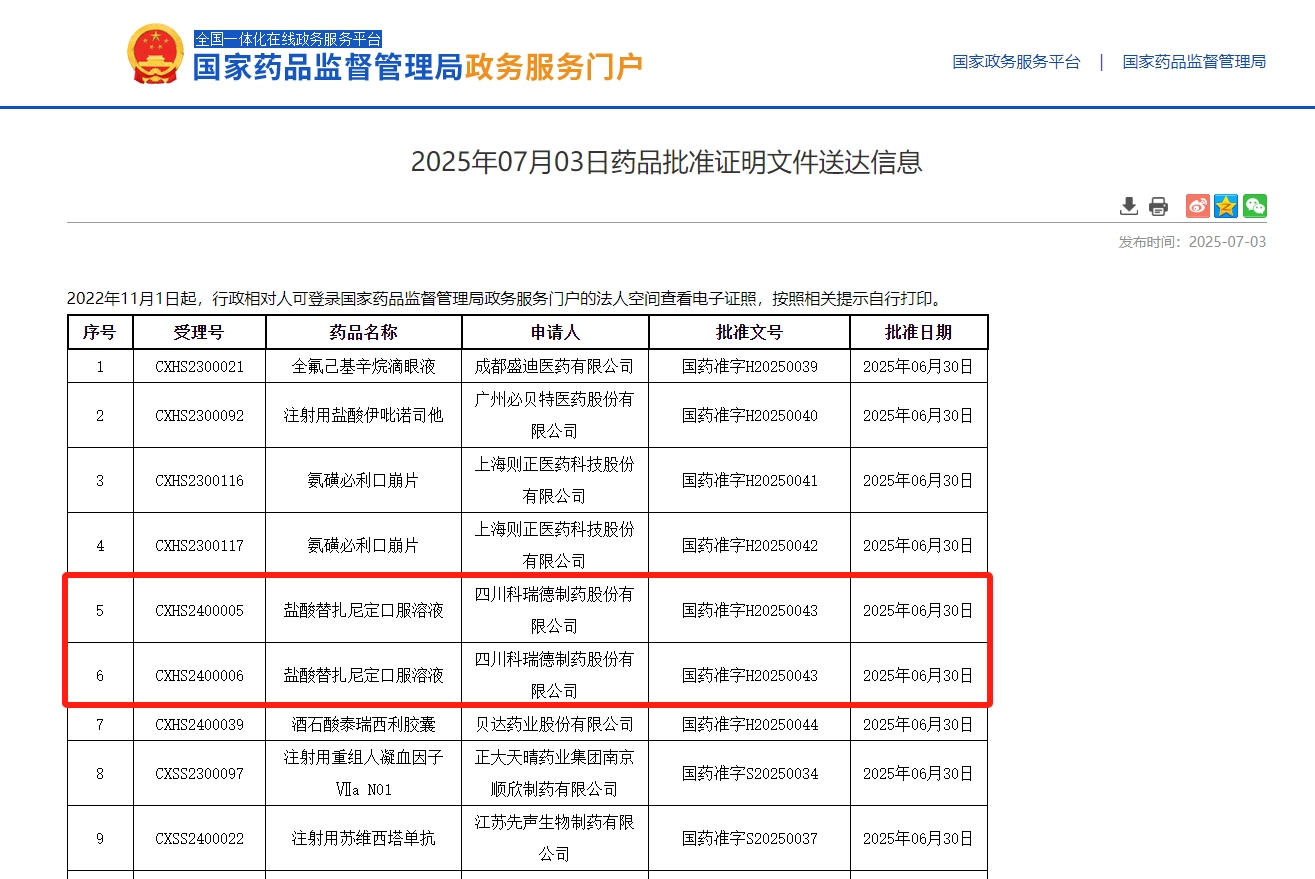Click the 药品名称 column header
The height and width of the screenshot is (879, 1315).
363,332
